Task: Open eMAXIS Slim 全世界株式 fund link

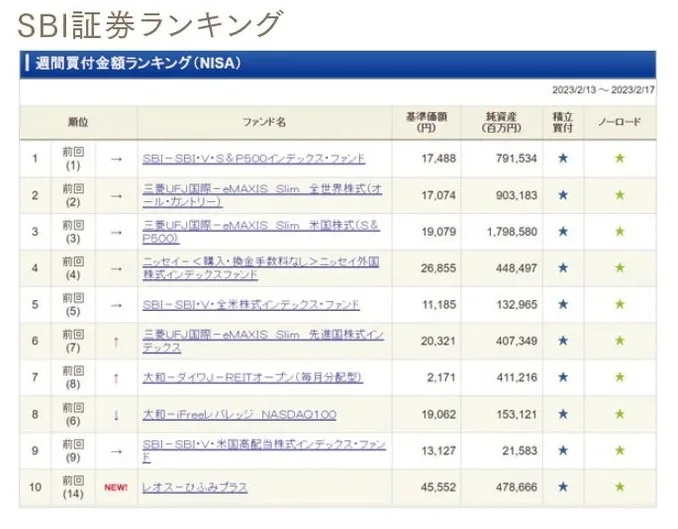Action: pos(262,196)
